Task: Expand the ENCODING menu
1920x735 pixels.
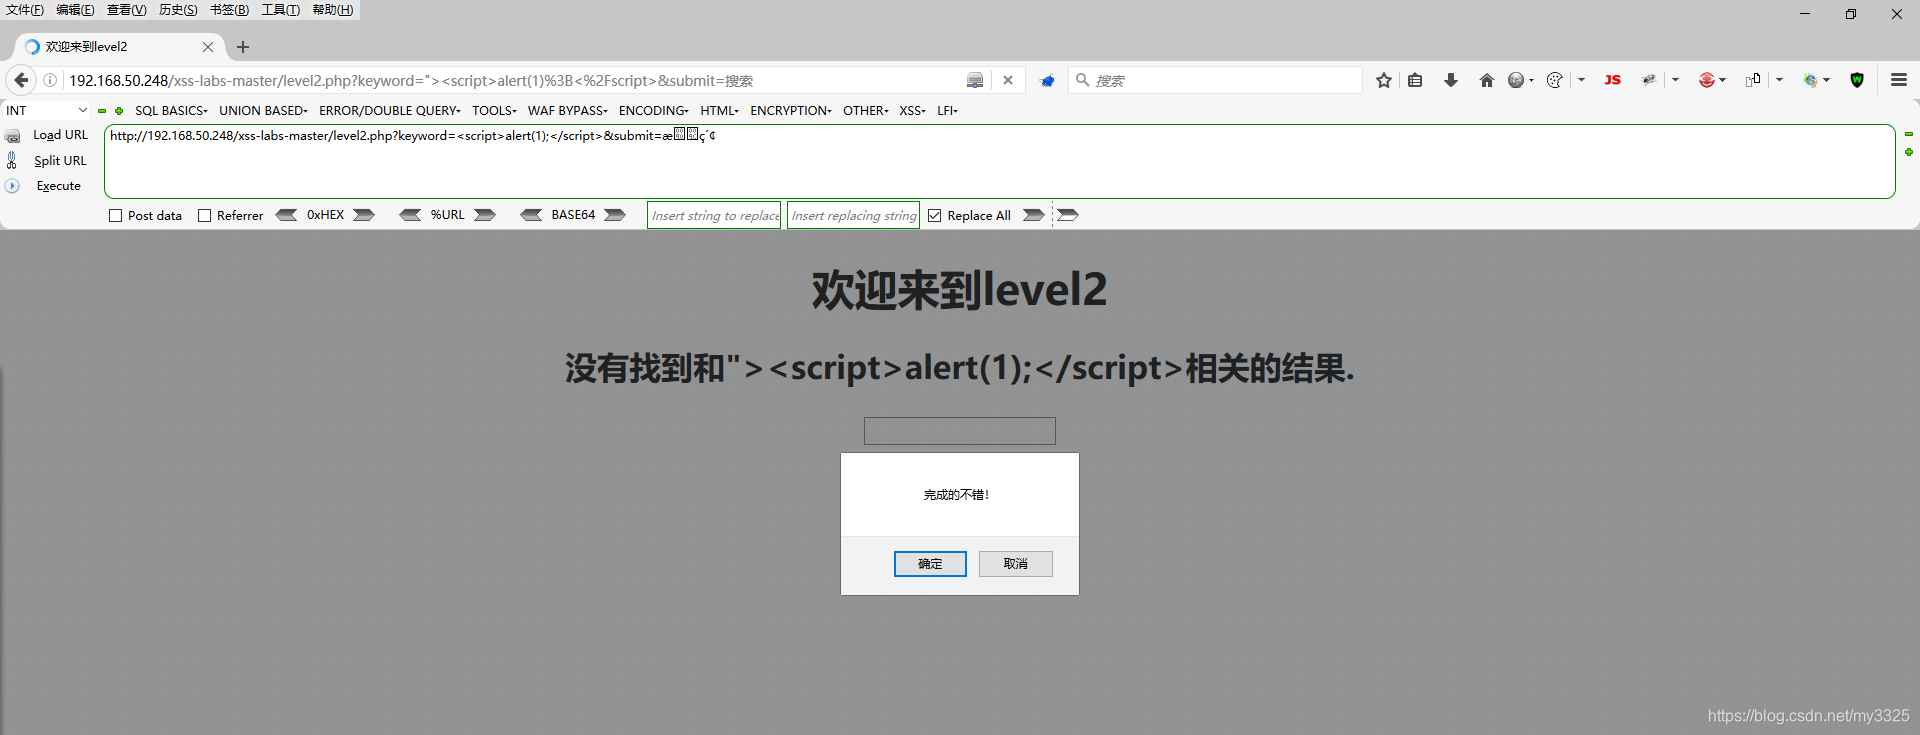Action: click(x=654, y=111)
